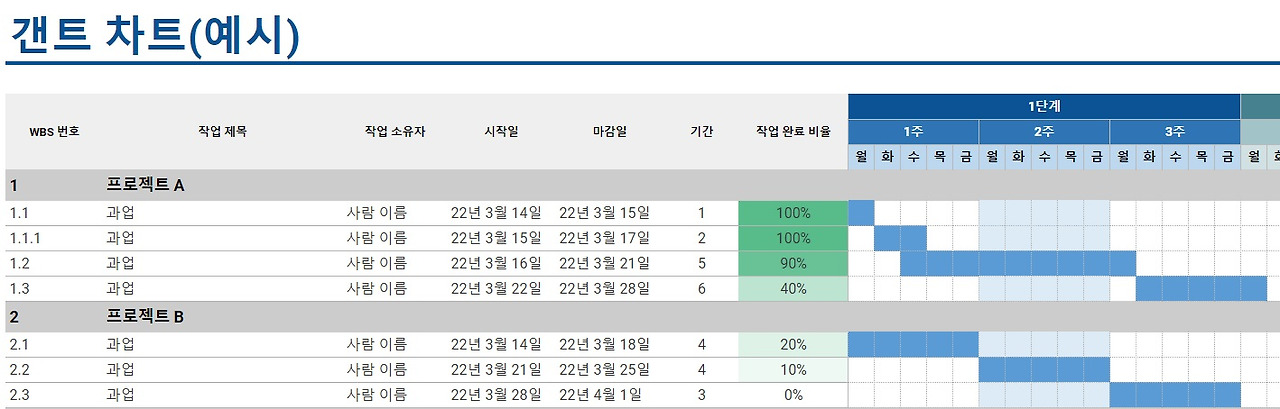Click WBS number 2.2 cell
This screenshot has height=409, width=1280.
point(20,370)
